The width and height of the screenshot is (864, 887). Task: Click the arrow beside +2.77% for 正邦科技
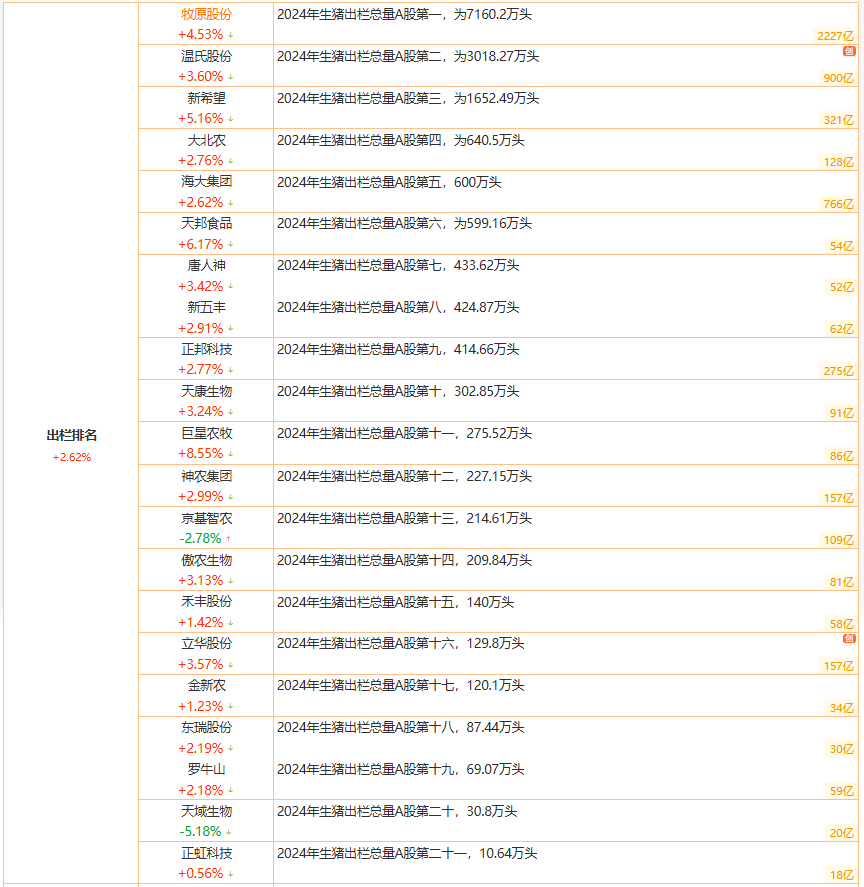pos(230,370)
